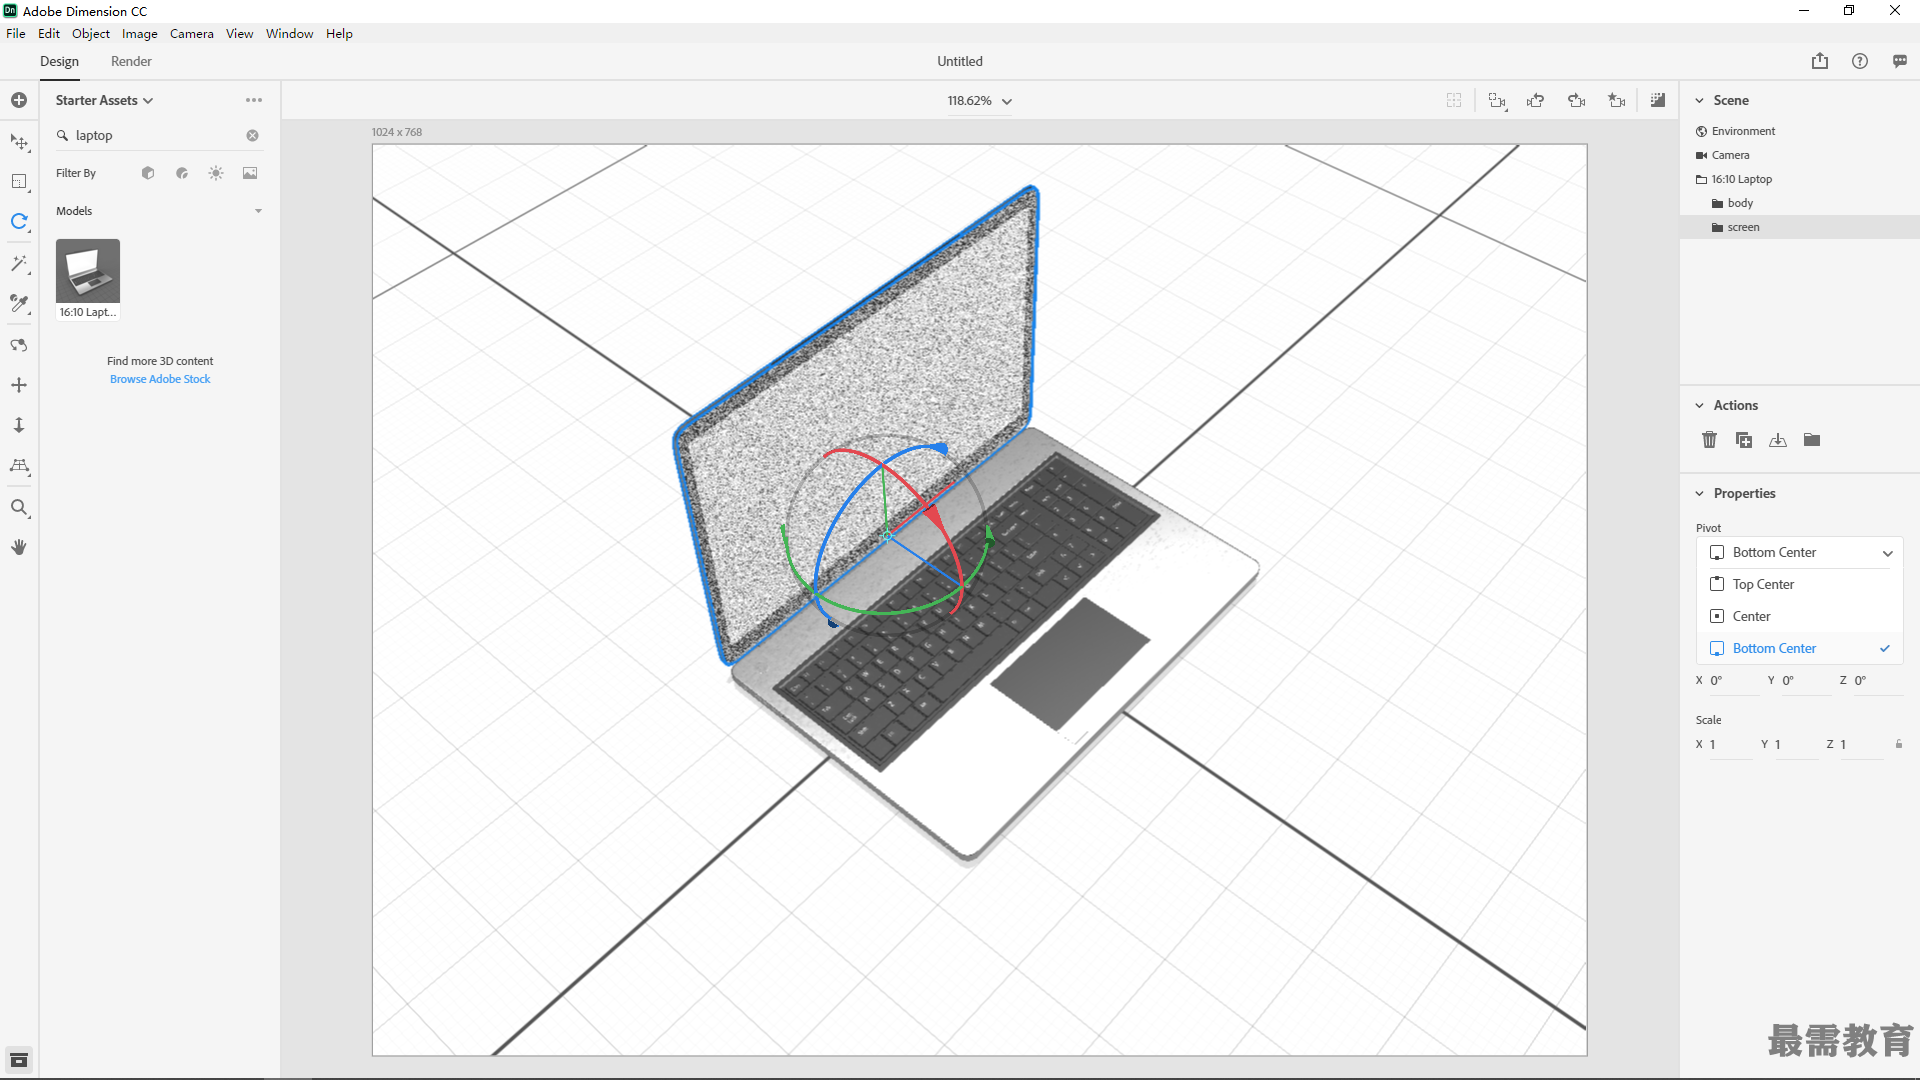Collapse the Properties panel
This screenshot has width=1920, height=1080.
(1699, 493)
